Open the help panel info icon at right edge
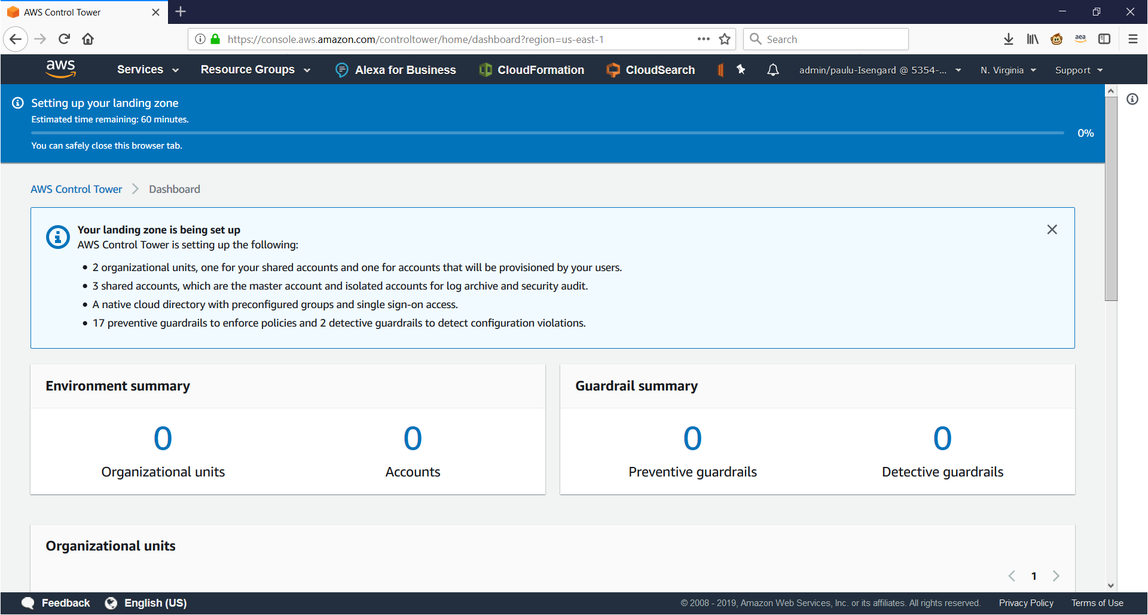This screenshot has height=615, width=1148. 1132,99
